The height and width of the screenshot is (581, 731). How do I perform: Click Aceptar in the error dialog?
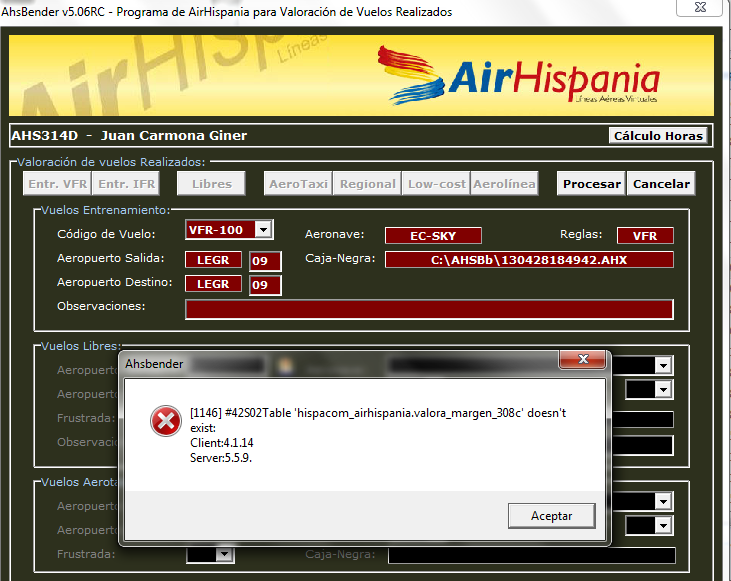pyautogui.click(x=552, y=516)
